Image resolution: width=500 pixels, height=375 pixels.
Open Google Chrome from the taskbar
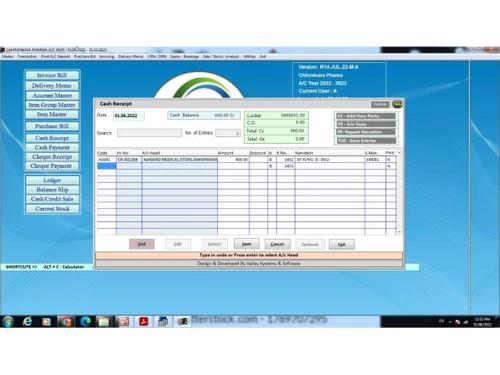pyautogui.click(x=66, y=322)
